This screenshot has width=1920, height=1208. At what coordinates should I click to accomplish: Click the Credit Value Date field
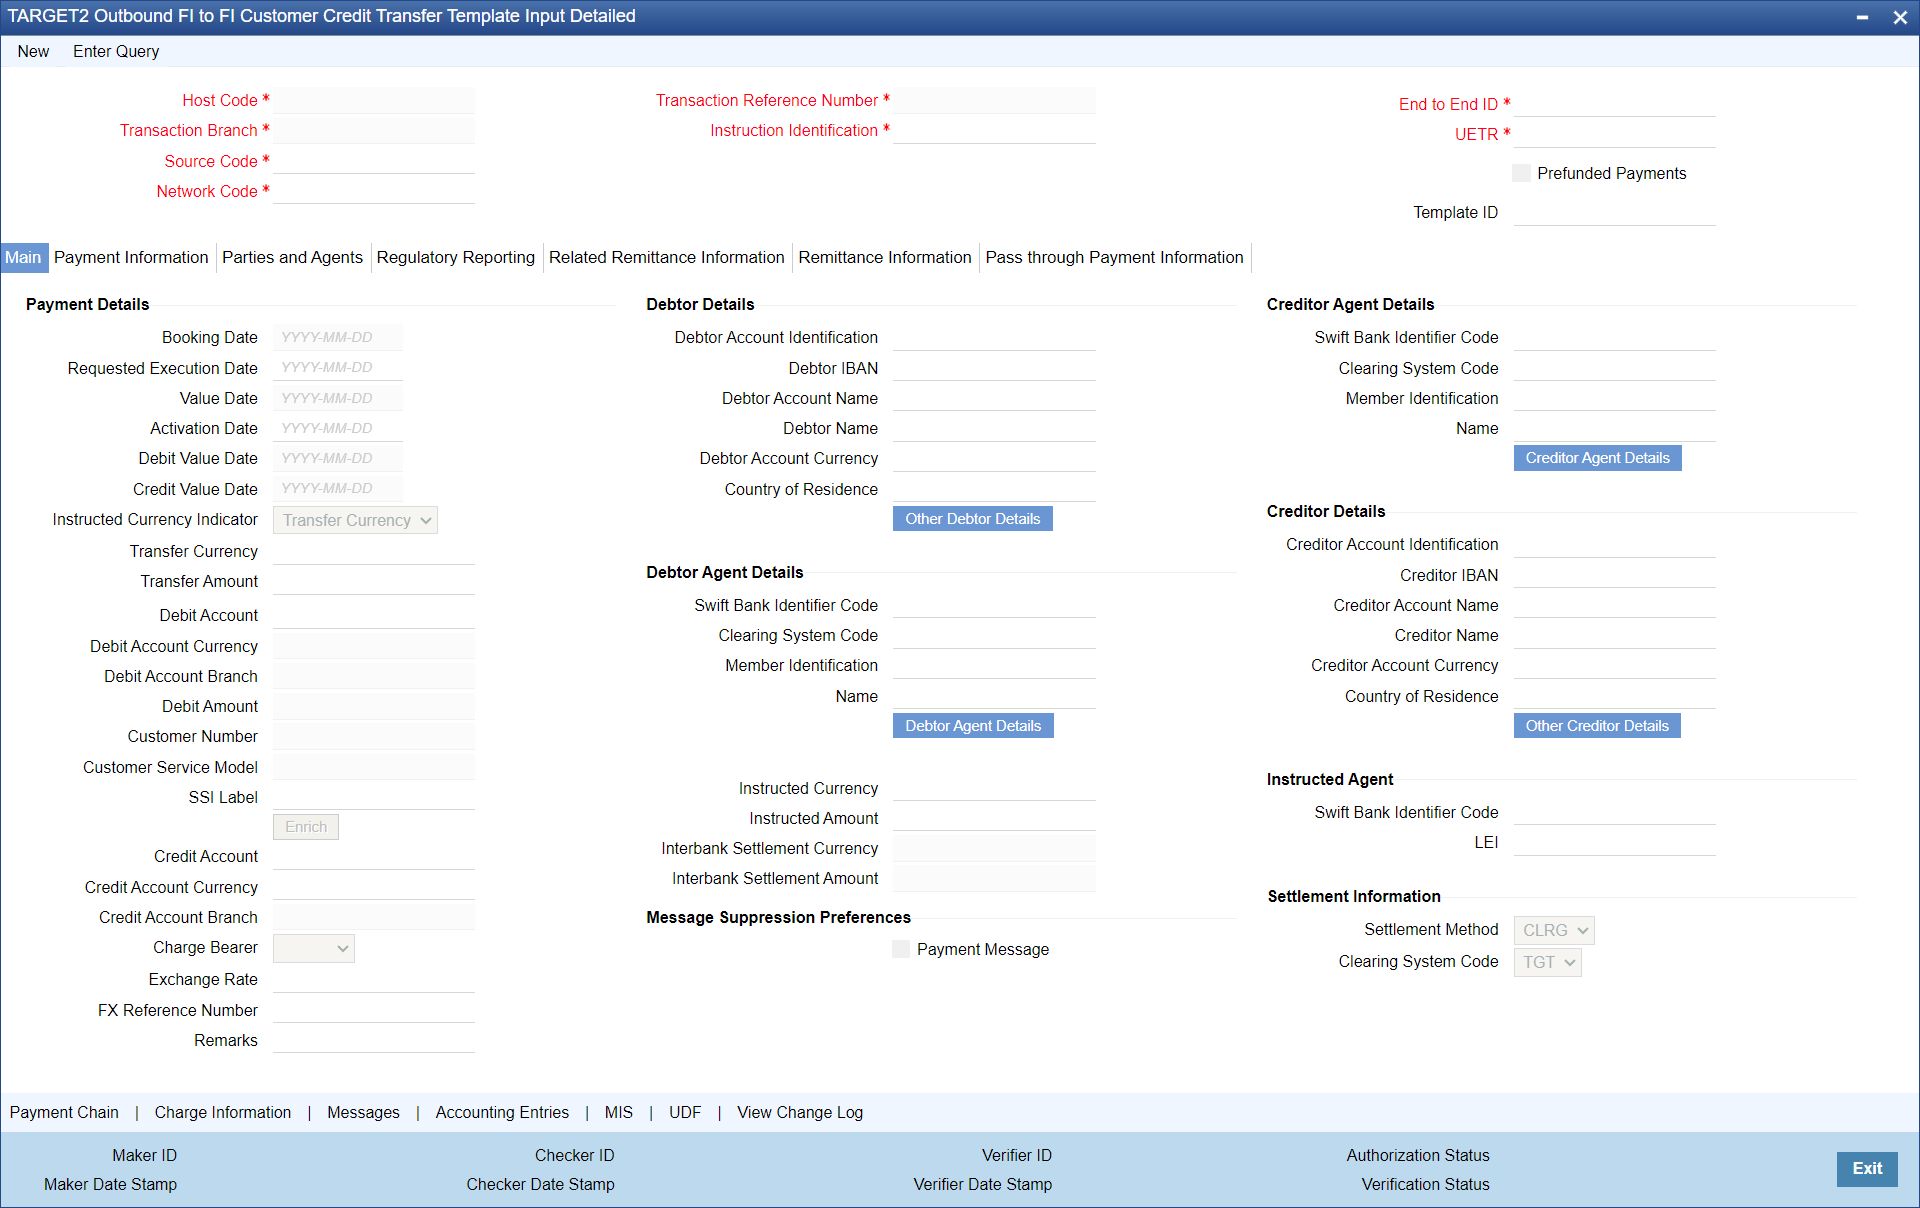(x=338, y=489)
